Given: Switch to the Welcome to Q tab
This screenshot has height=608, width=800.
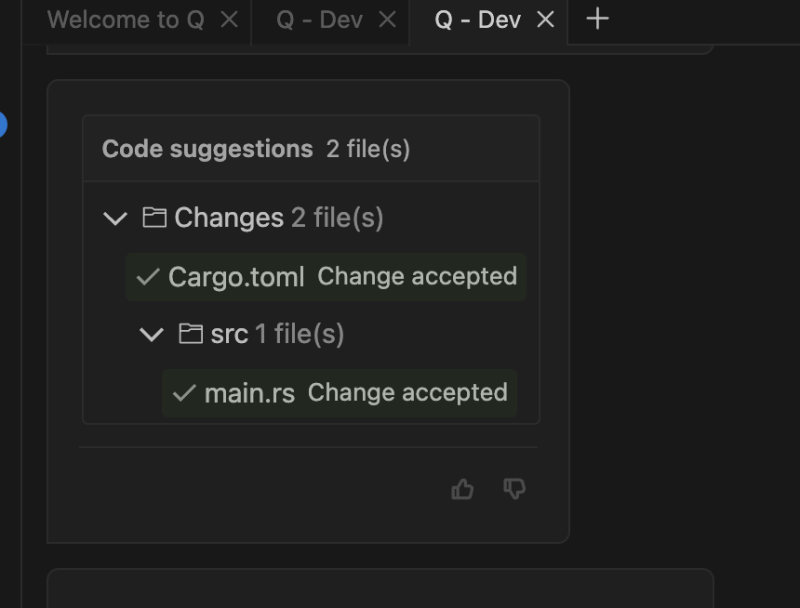Looking at the screenshot, I should pyautogui.click(x=125, y=20).
